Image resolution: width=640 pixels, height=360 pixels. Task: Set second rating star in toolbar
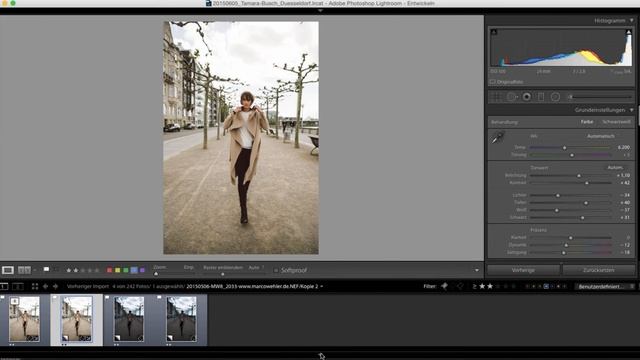(x=76, y=270)
